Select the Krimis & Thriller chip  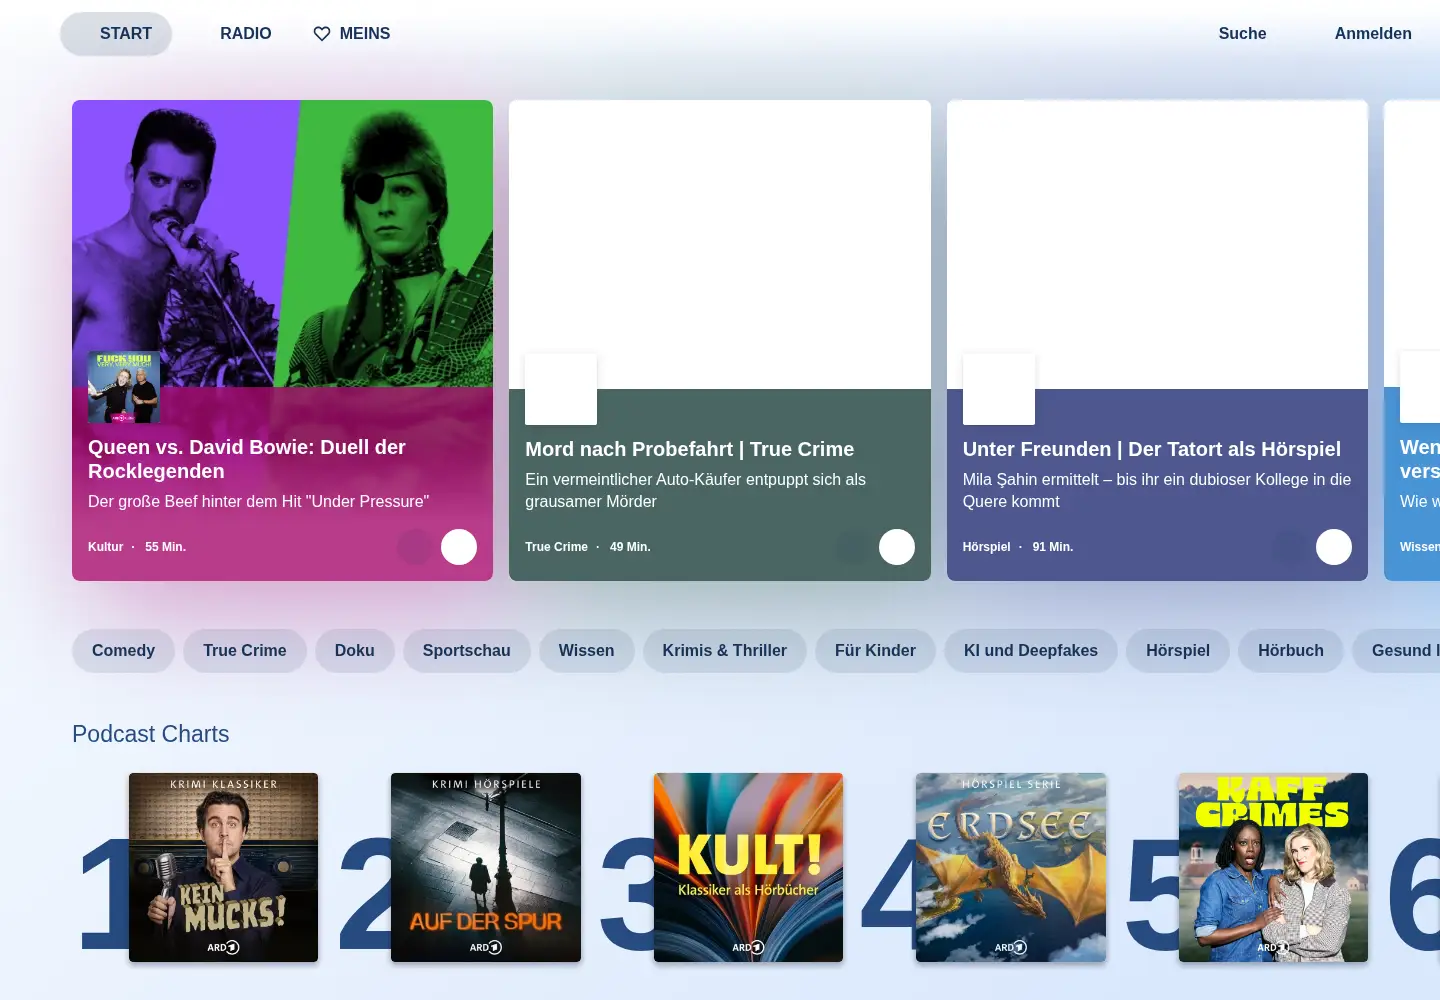point(725,651)
